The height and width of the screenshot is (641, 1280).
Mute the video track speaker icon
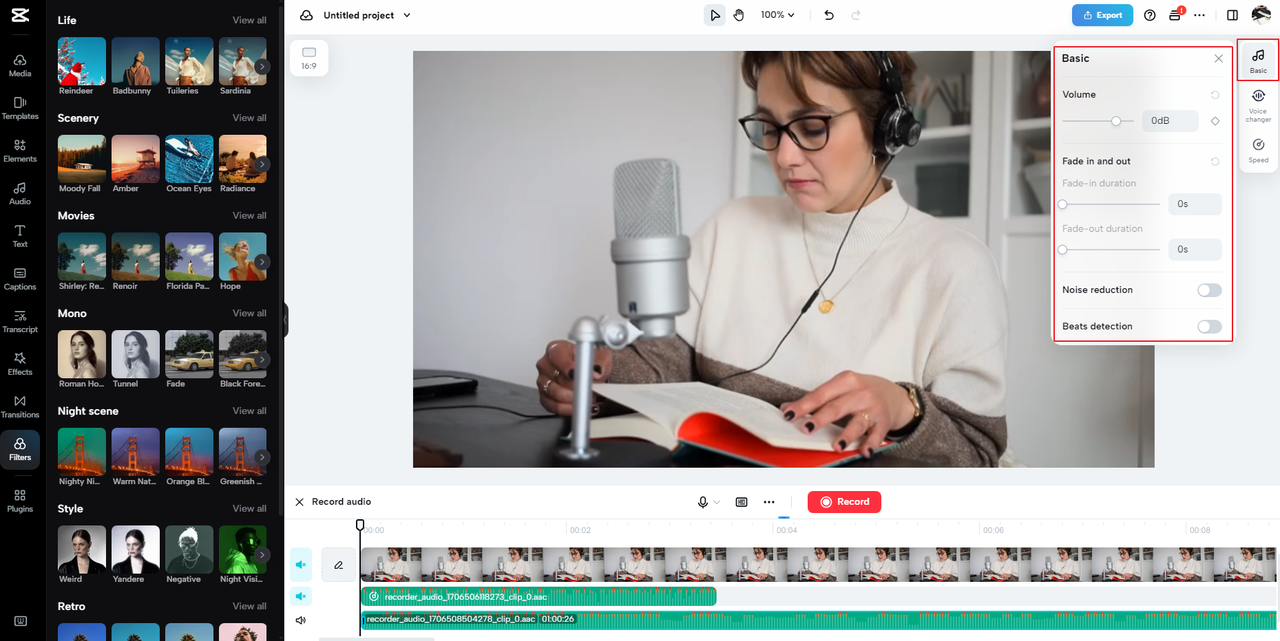tap(301, 565)
